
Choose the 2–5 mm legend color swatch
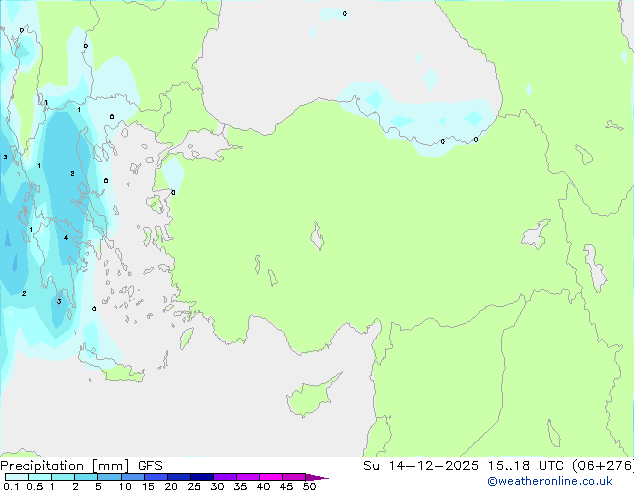click(86, 477)
